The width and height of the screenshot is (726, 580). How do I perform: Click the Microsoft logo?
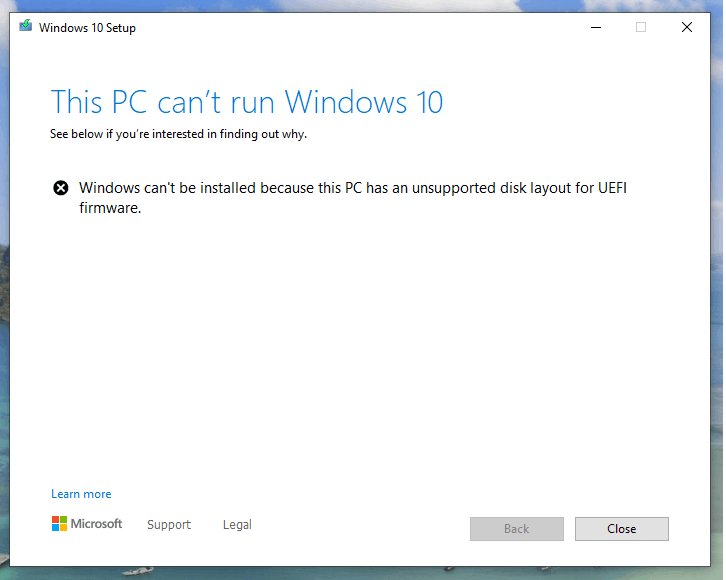pos(87,524)
